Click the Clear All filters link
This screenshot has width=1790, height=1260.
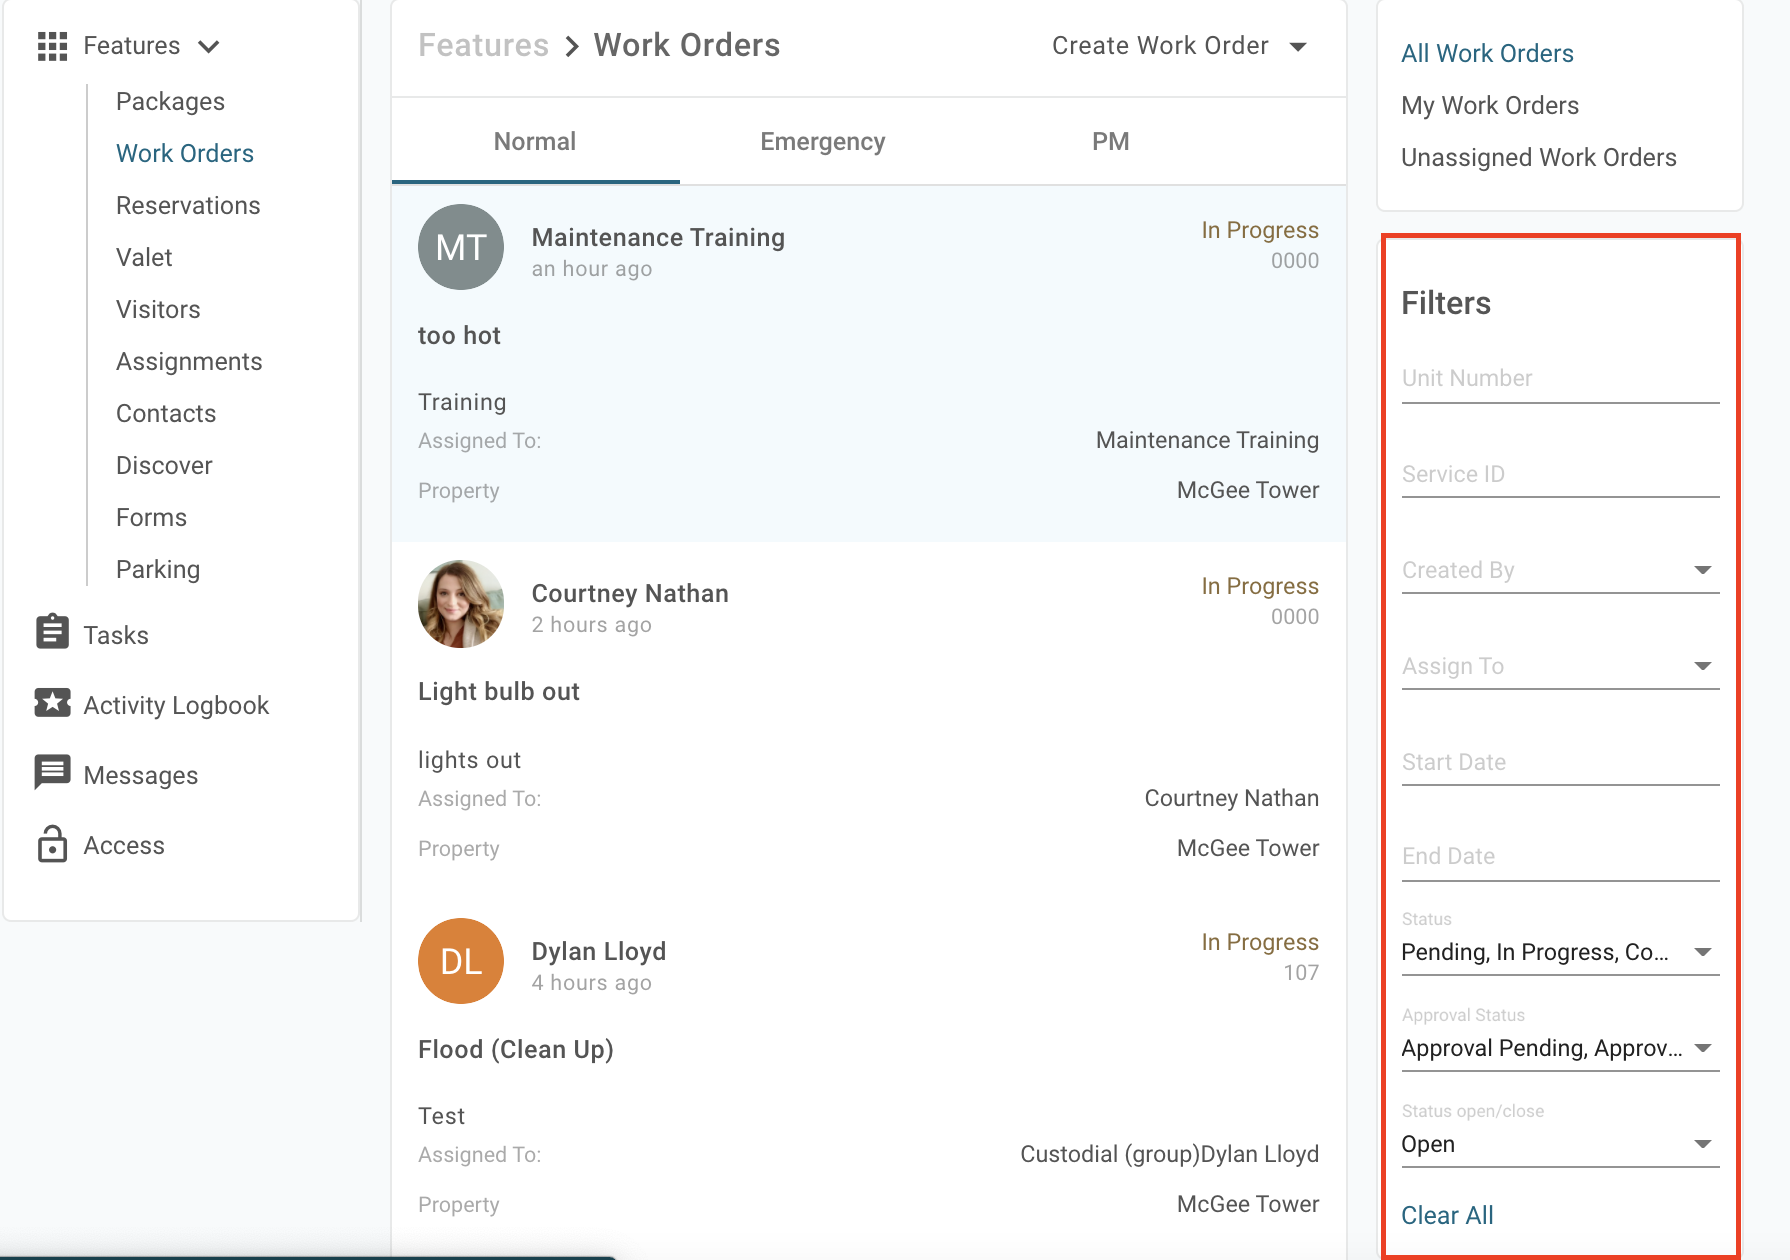pos(1447,1215)
